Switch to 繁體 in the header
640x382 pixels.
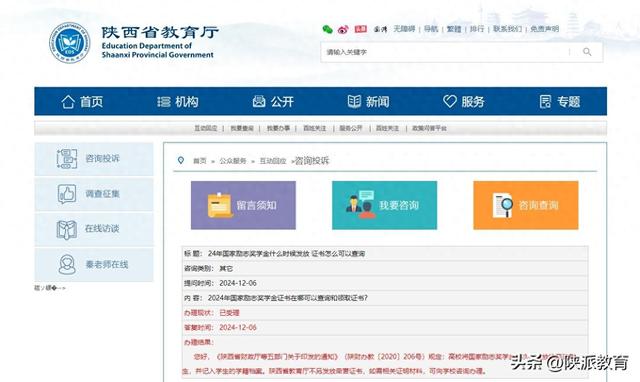pos(454,29)
